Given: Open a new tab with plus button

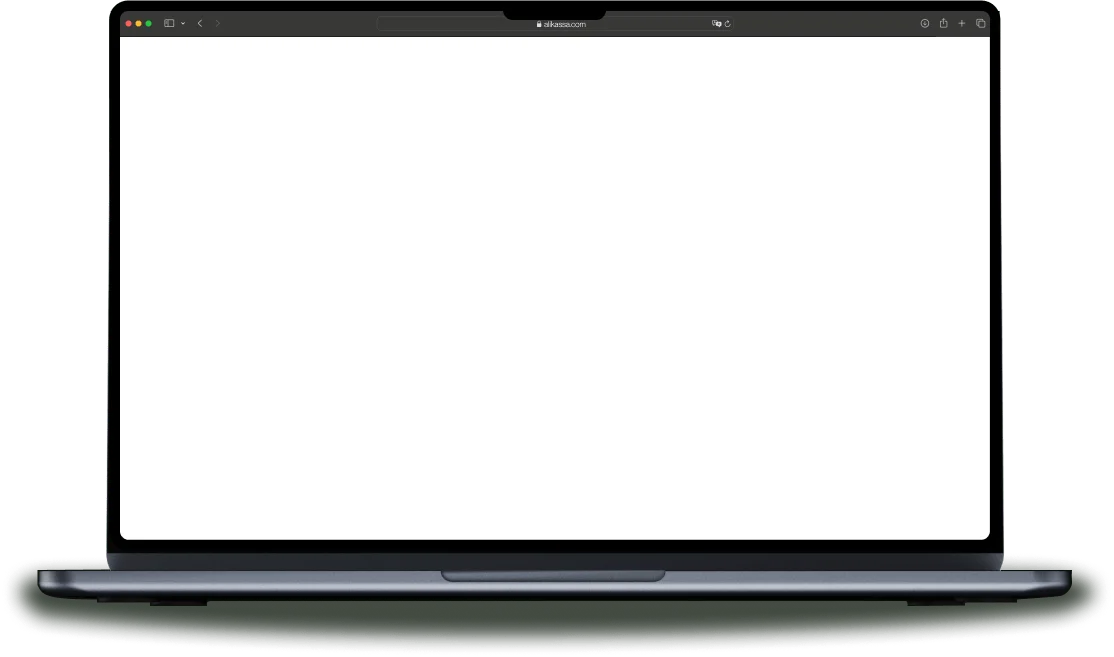Looking at the screenshot, I should (962, 23).
